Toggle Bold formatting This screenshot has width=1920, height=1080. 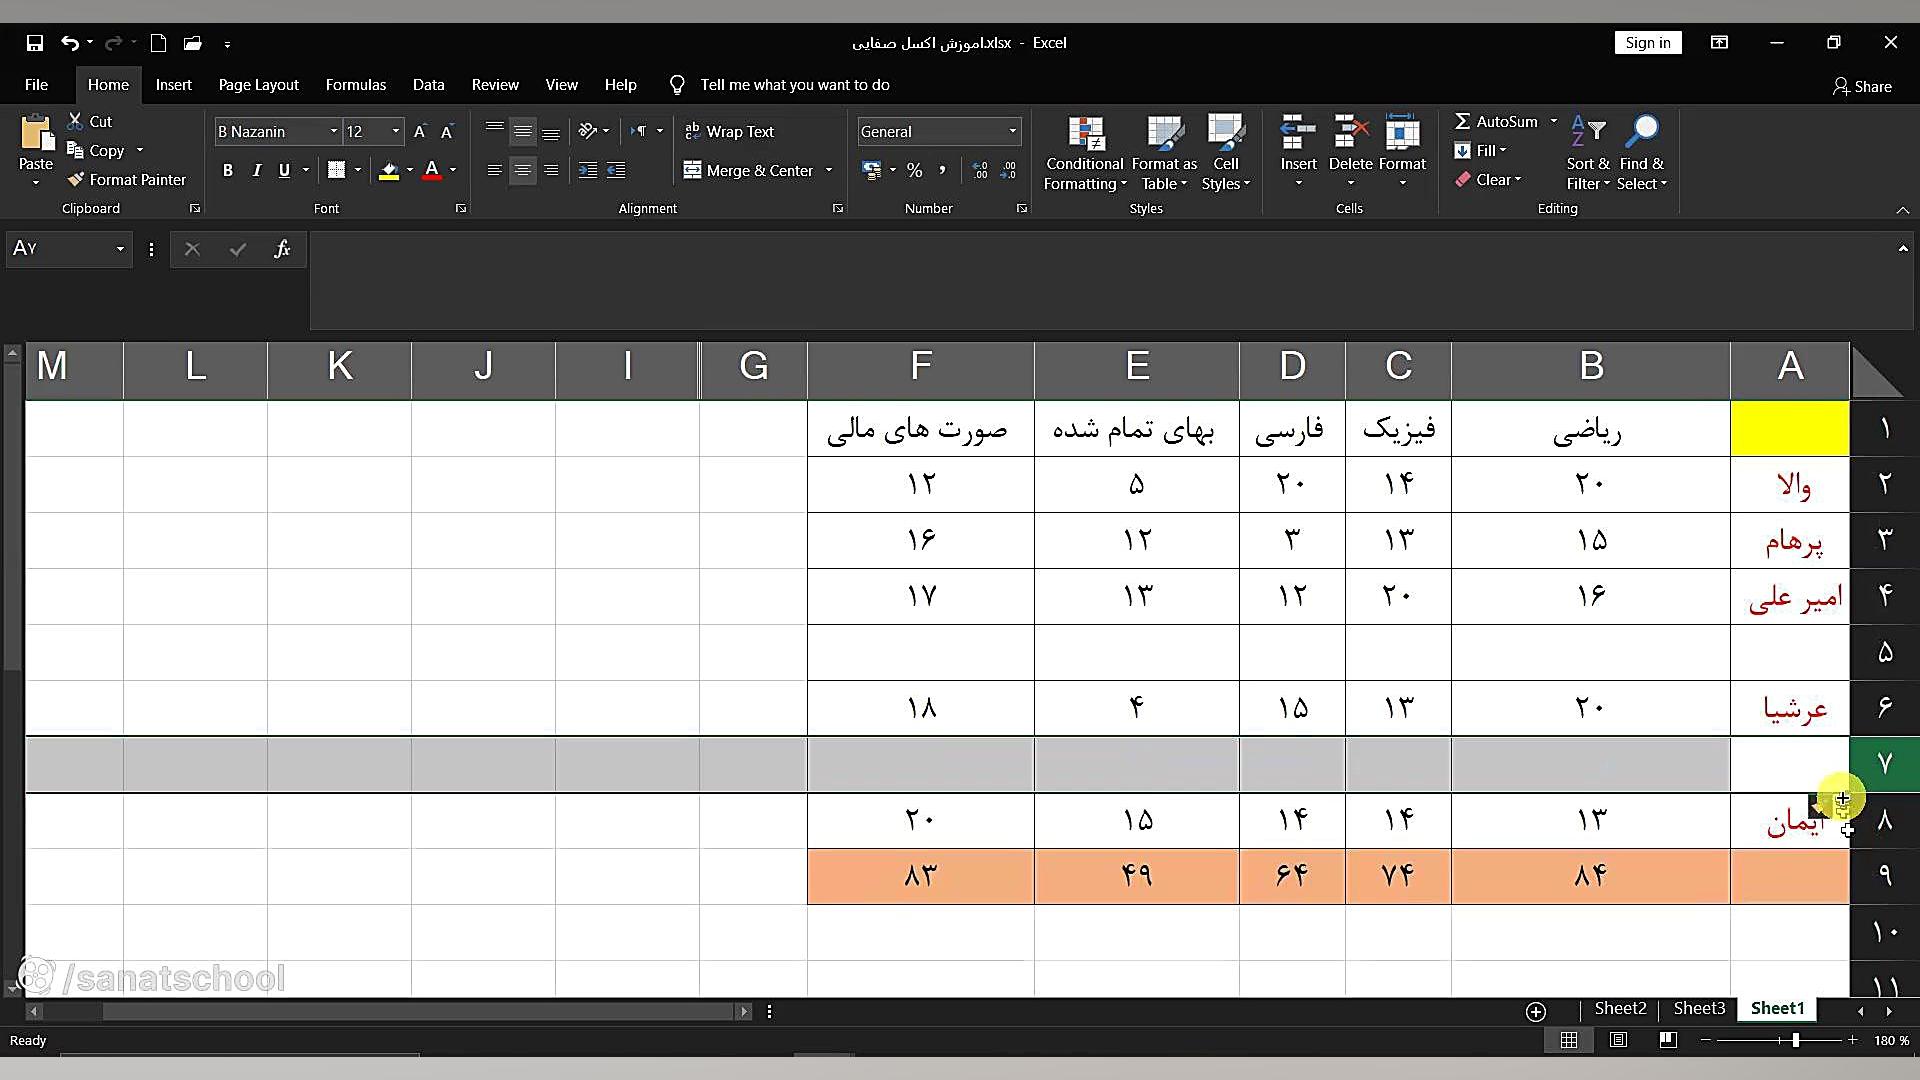pos(228,171)
